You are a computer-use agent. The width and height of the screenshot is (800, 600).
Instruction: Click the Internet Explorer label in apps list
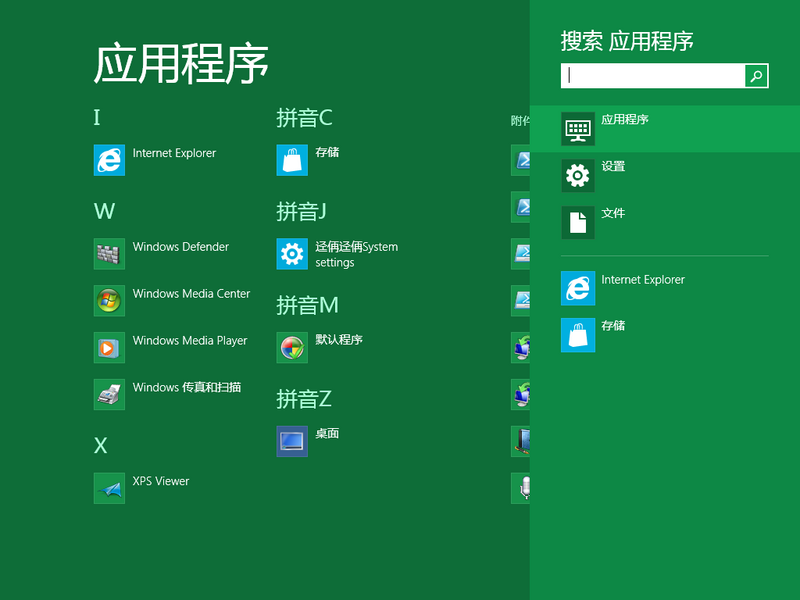[174, 153]
